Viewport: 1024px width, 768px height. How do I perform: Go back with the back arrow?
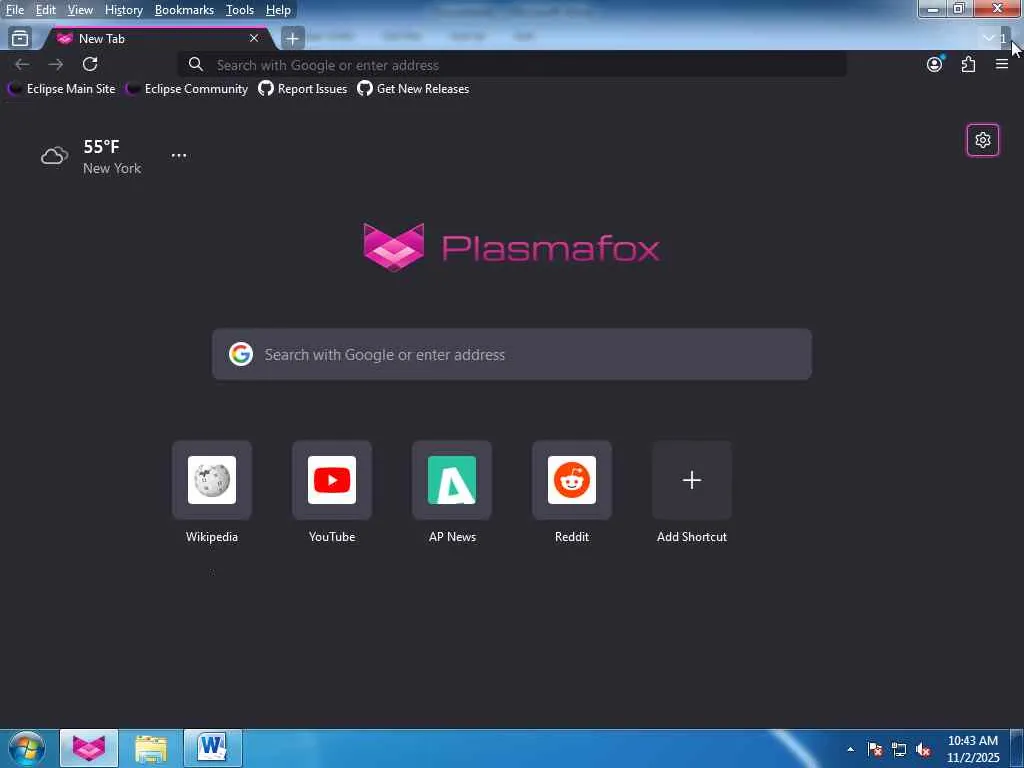(x=22, y=64)
